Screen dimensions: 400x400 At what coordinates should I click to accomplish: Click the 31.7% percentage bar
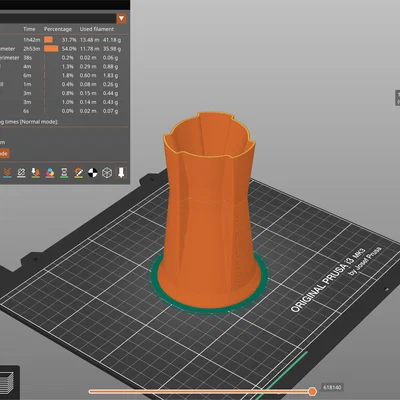click(48, 40)
